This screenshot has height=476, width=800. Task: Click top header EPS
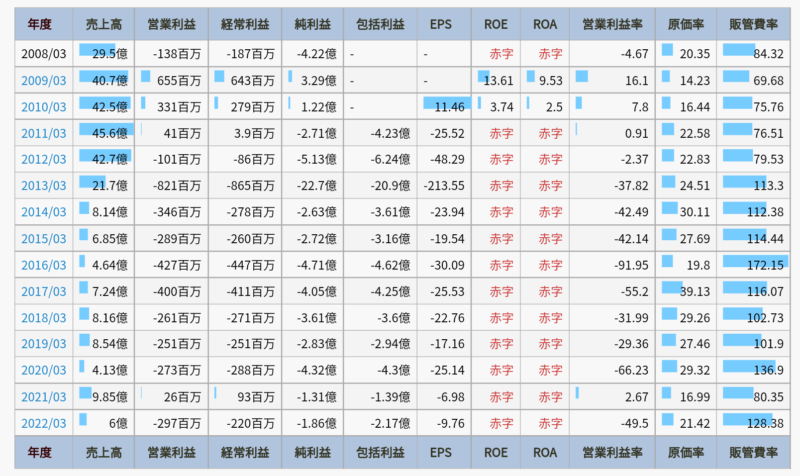coord(441,24)
